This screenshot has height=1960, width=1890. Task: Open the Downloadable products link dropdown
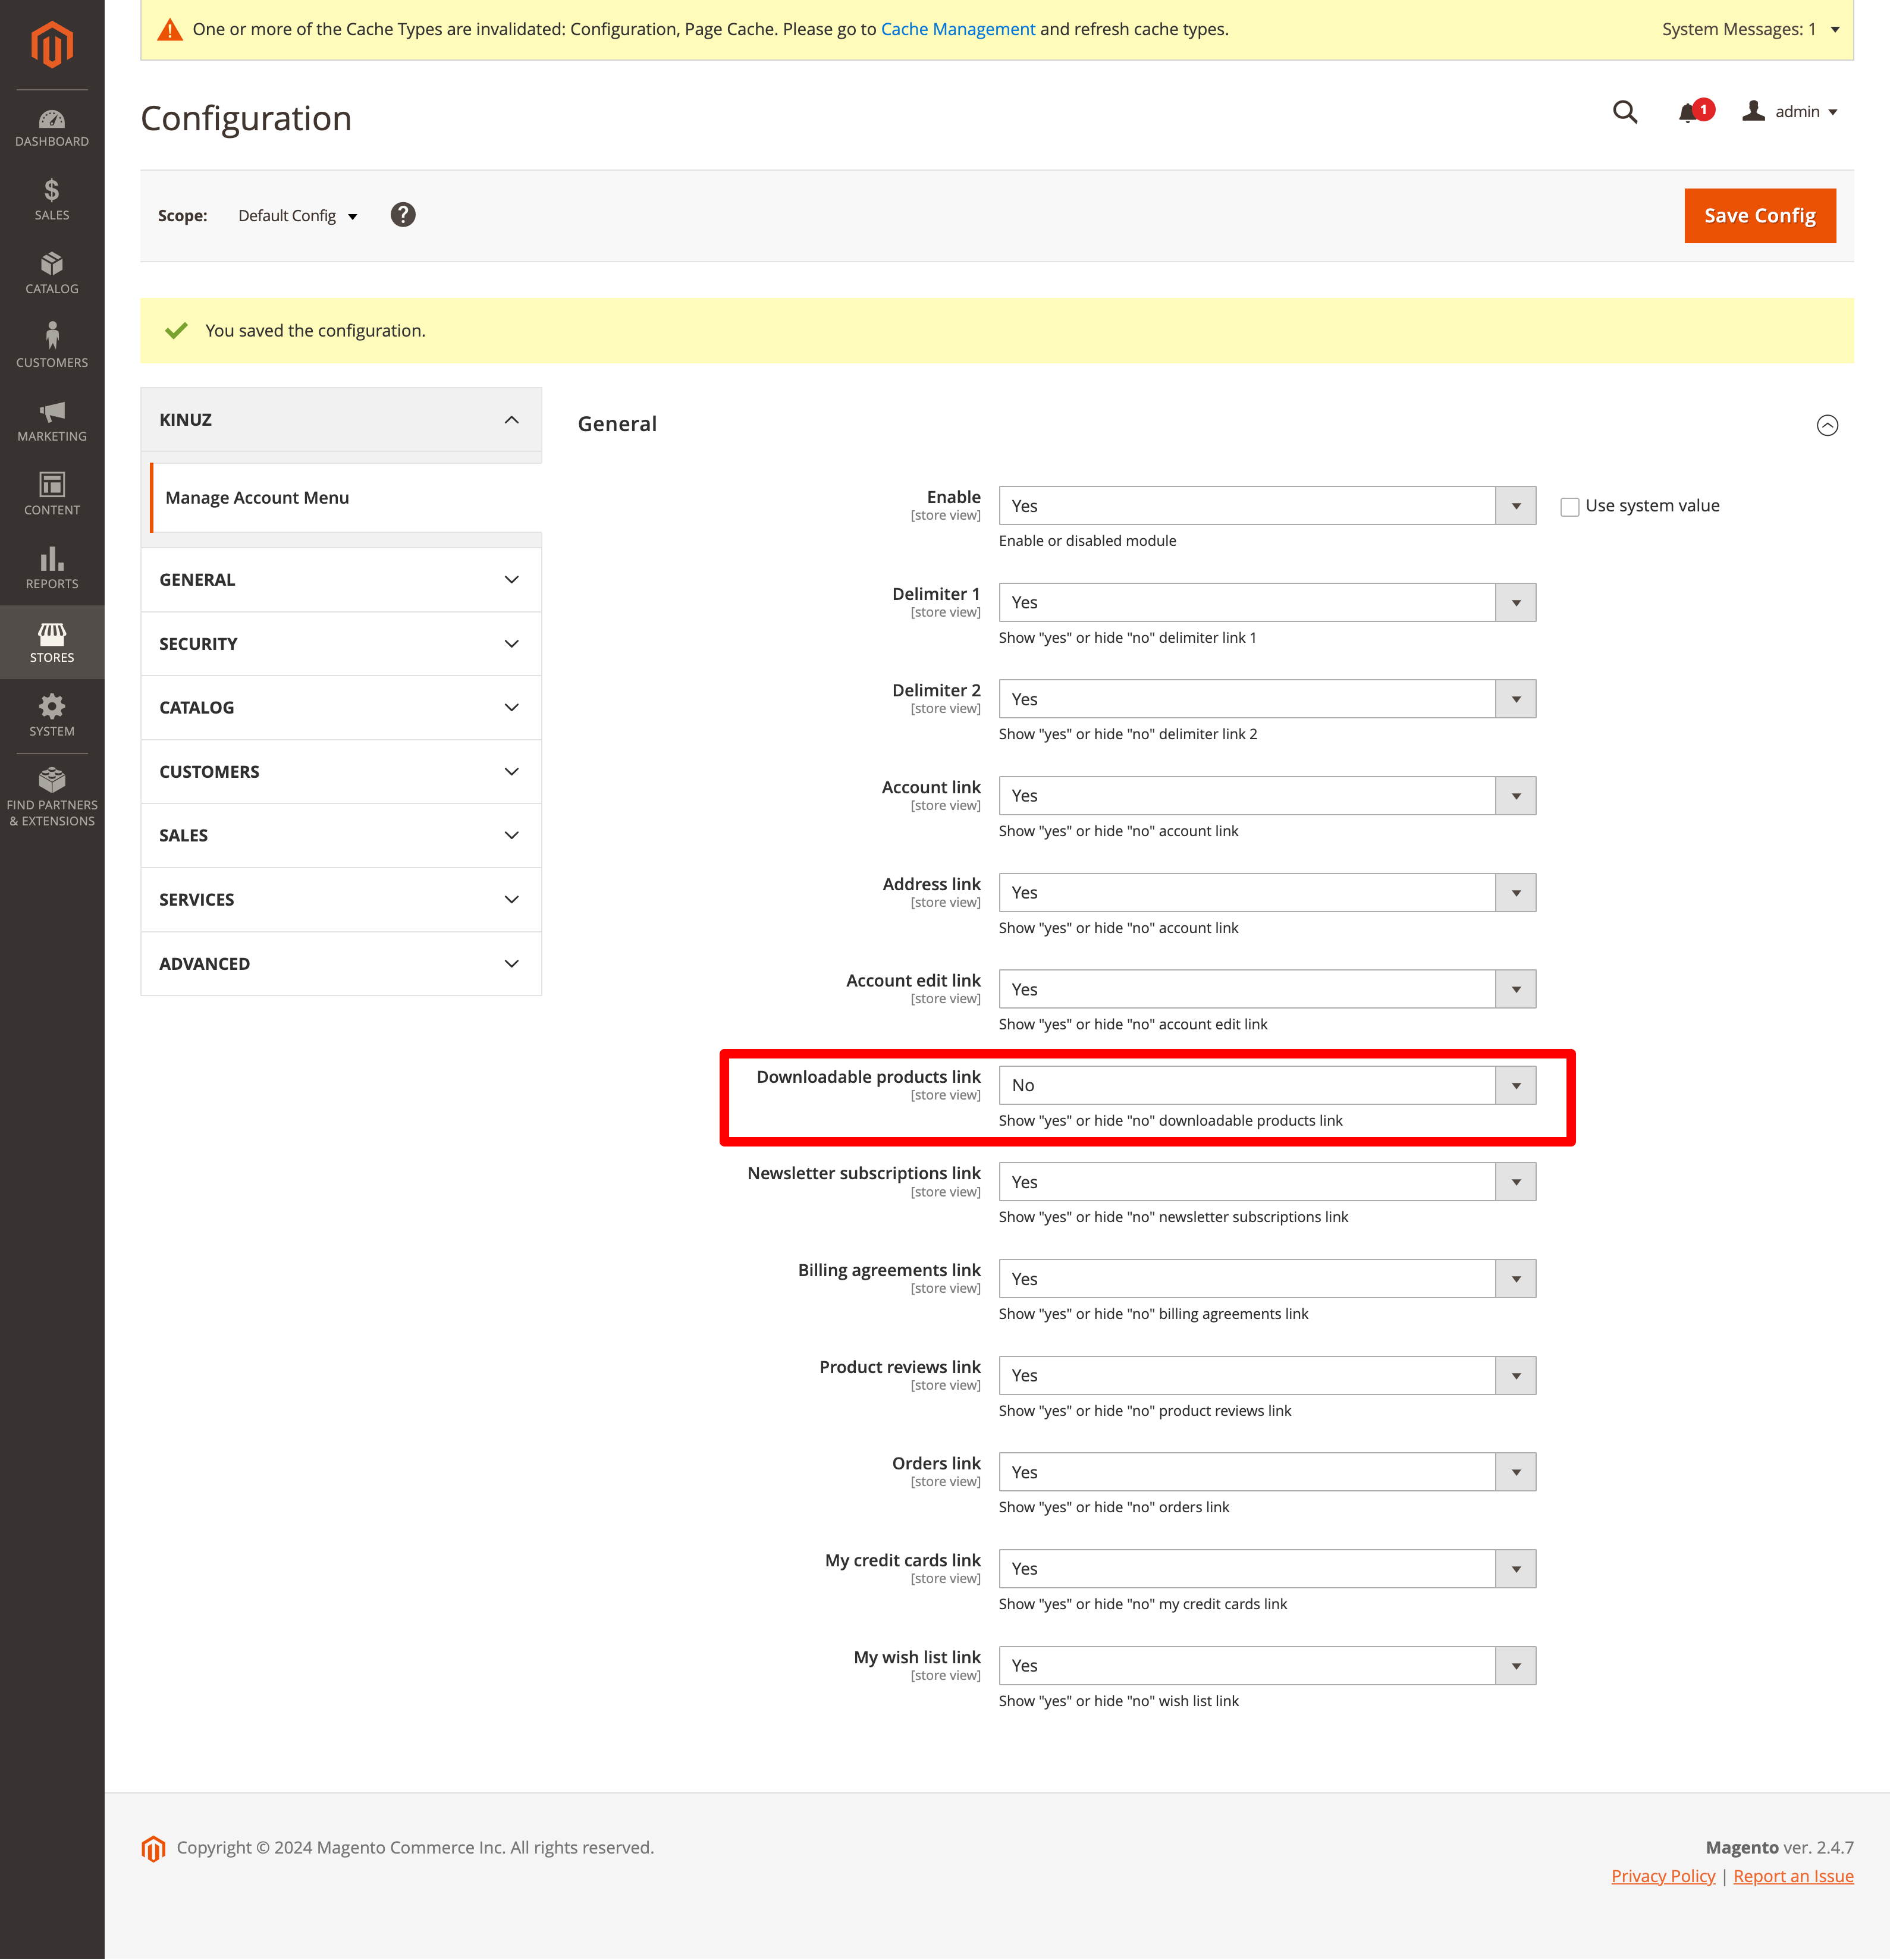pyautogui.click(x=1267, y=1086)
